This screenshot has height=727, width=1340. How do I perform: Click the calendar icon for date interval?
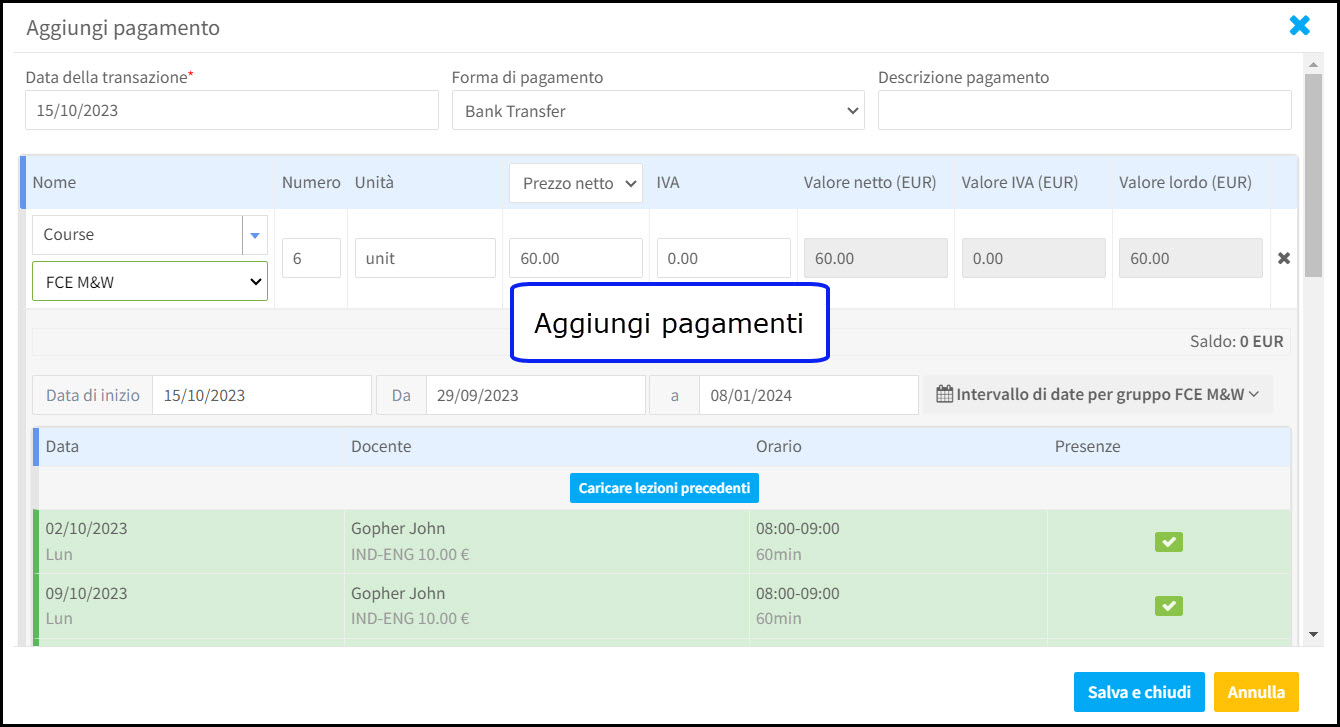click(x=944, y=394)
